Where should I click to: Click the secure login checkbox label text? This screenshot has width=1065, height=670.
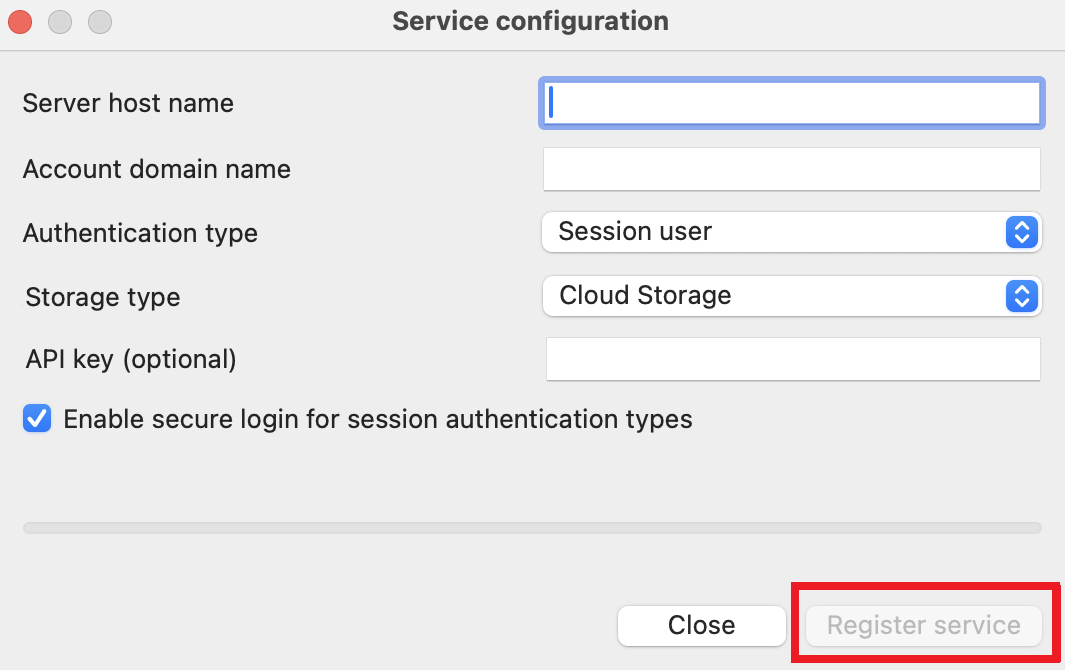(x=377, y=418)
